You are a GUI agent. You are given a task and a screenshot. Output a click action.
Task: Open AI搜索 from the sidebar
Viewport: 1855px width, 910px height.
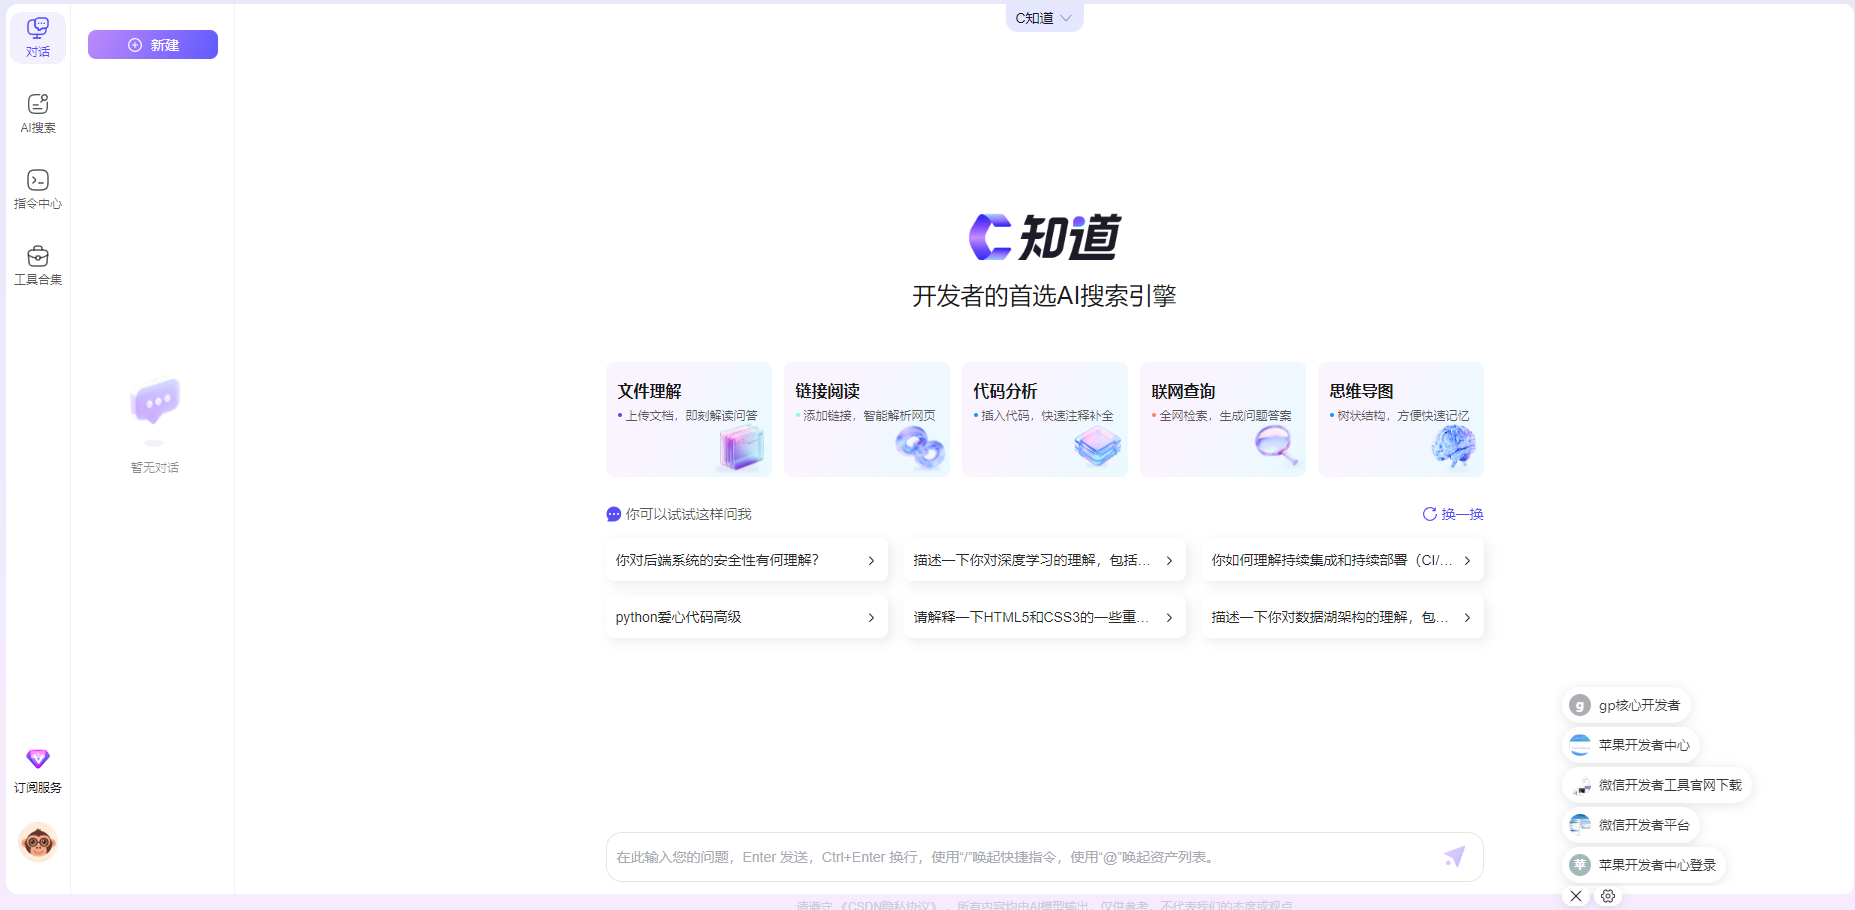click(38, 114)
